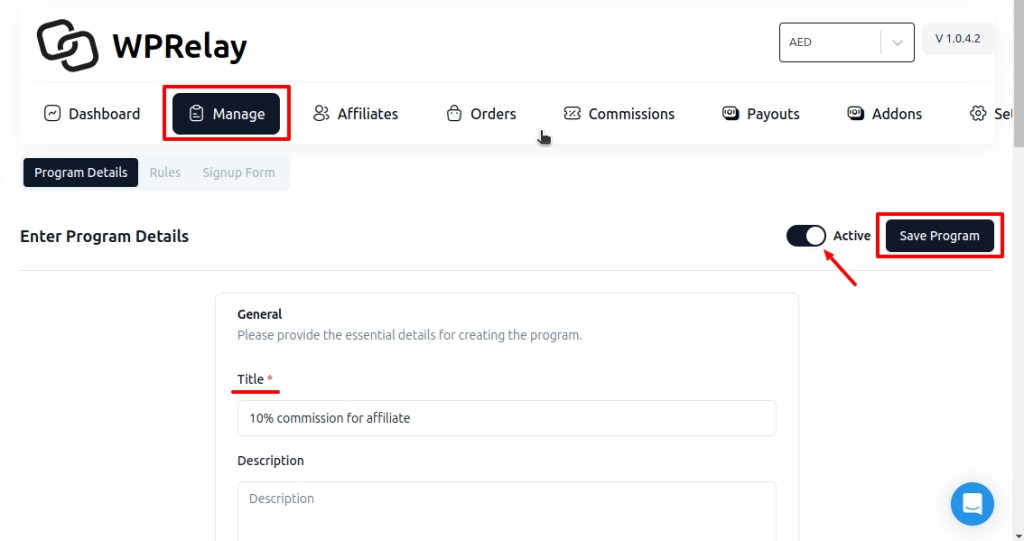Image resolution: width=1024 pixels, height=541 pixels.
Task: Click the Payouts cash icon
Action: click(730, 113)
